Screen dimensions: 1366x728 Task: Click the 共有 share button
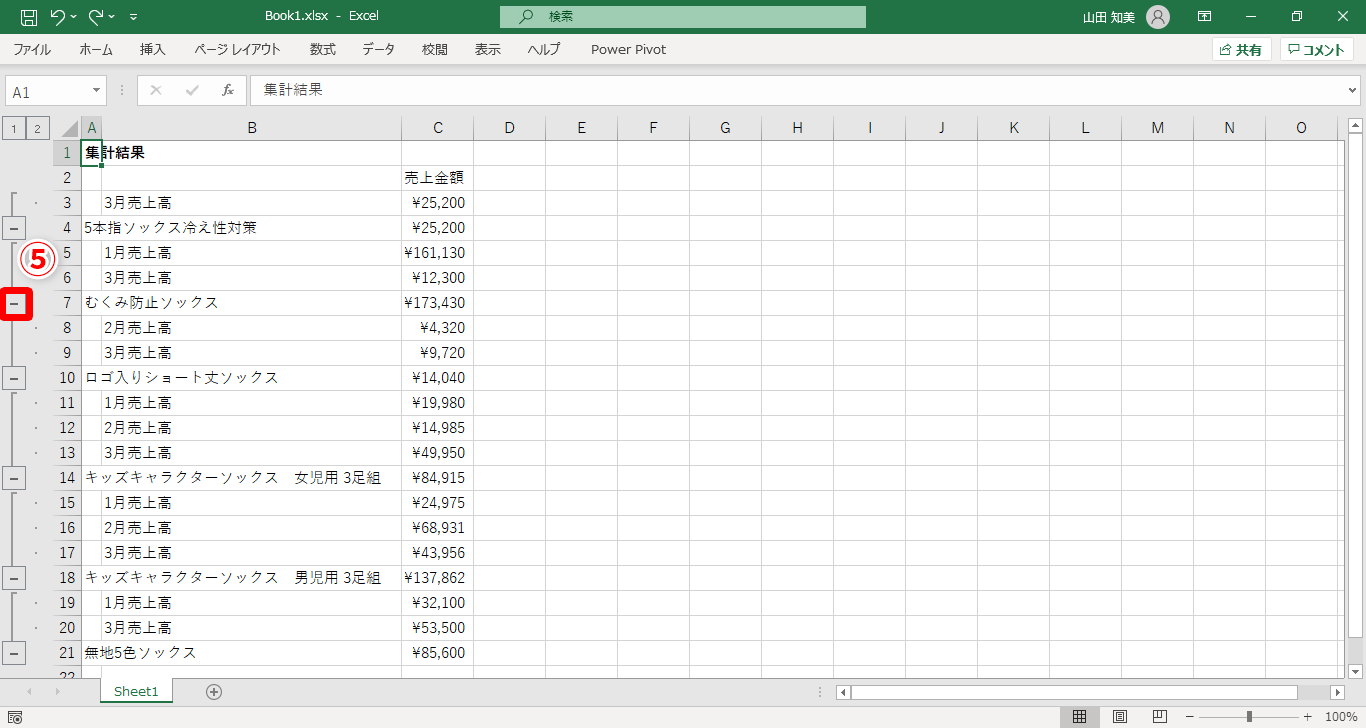(x=1241, y=49)
